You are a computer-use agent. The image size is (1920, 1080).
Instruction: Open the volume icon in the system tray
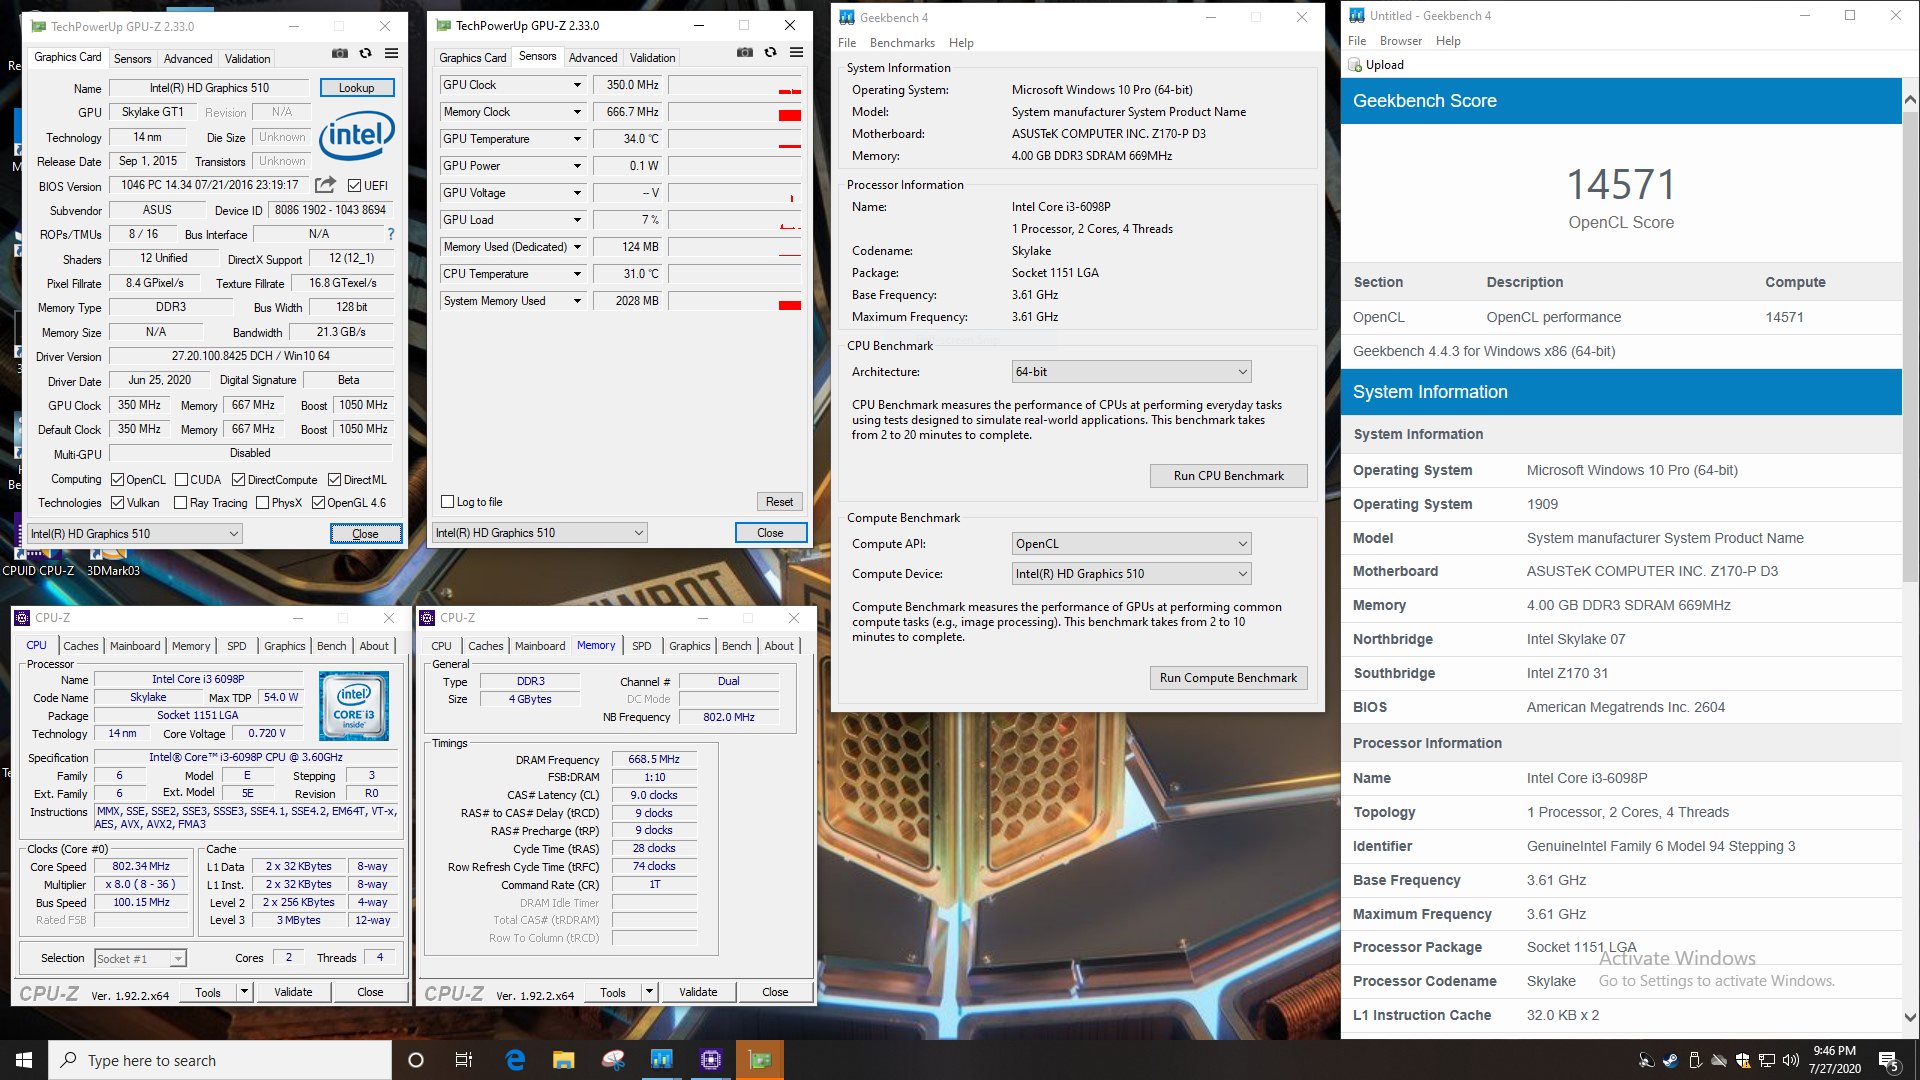click(x=1791, y=1060)
